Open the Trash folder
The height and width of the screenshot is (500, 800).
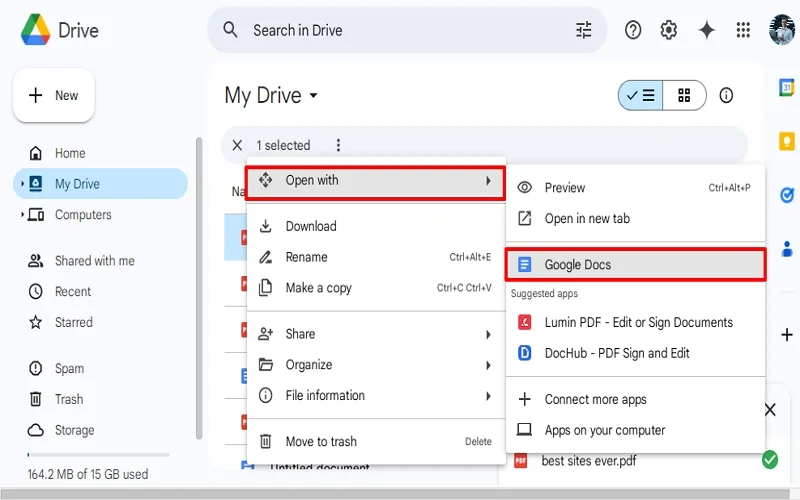point(100,399)
